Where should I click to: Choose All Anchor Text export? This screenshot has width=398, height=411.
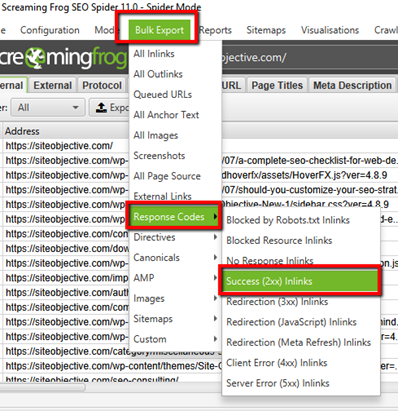coord(175,115)
